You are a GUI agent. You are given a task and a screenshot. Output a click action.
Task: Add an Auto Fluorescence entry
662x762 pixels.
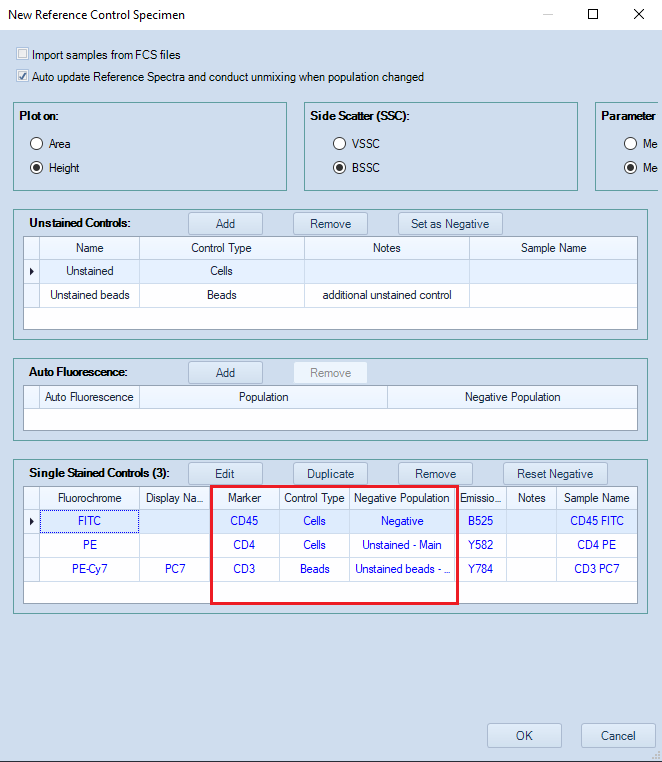pos(226,373)
